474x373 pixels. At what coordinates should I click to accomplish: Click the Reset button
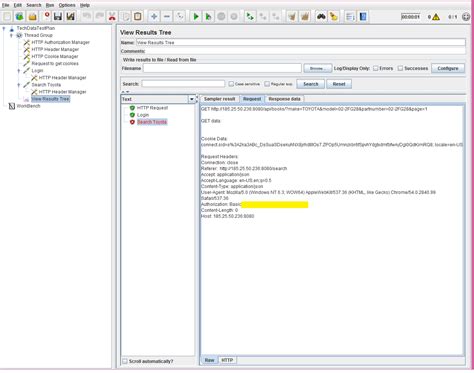[x=339, y=84]
